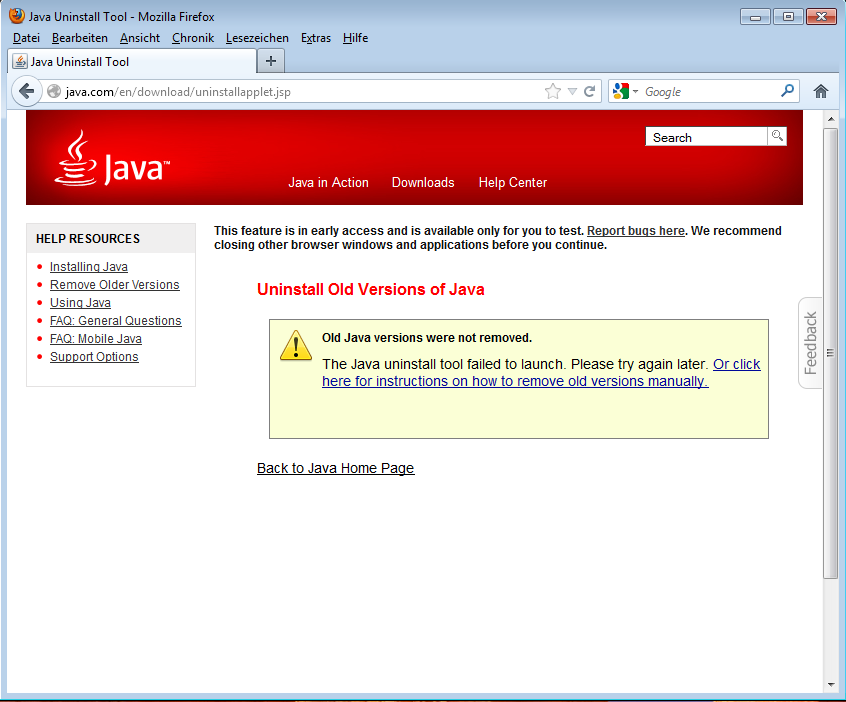Click Back to Java Home Page

(x=335, y=468)
